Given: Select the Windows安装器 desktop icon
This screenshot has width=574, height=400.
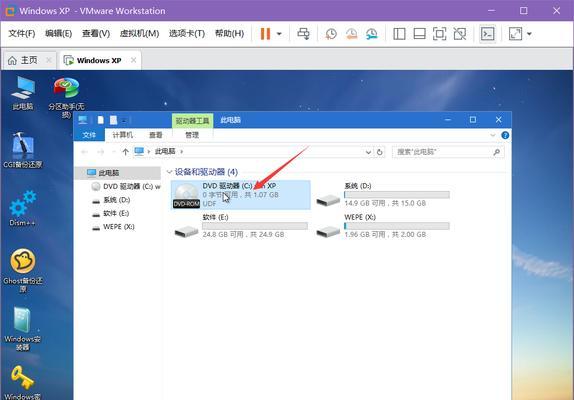Looking at the screenshot, I should pos(23,329).
